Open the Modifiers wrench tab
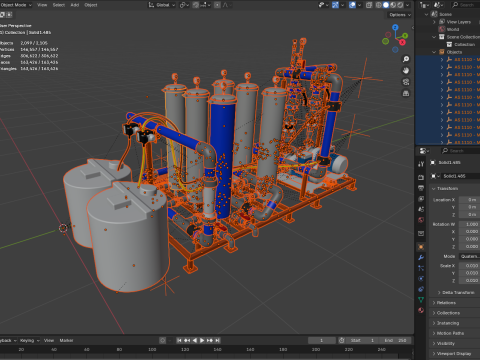The width and height of the screenshot is (480, 360). click(x=421, y=257)
